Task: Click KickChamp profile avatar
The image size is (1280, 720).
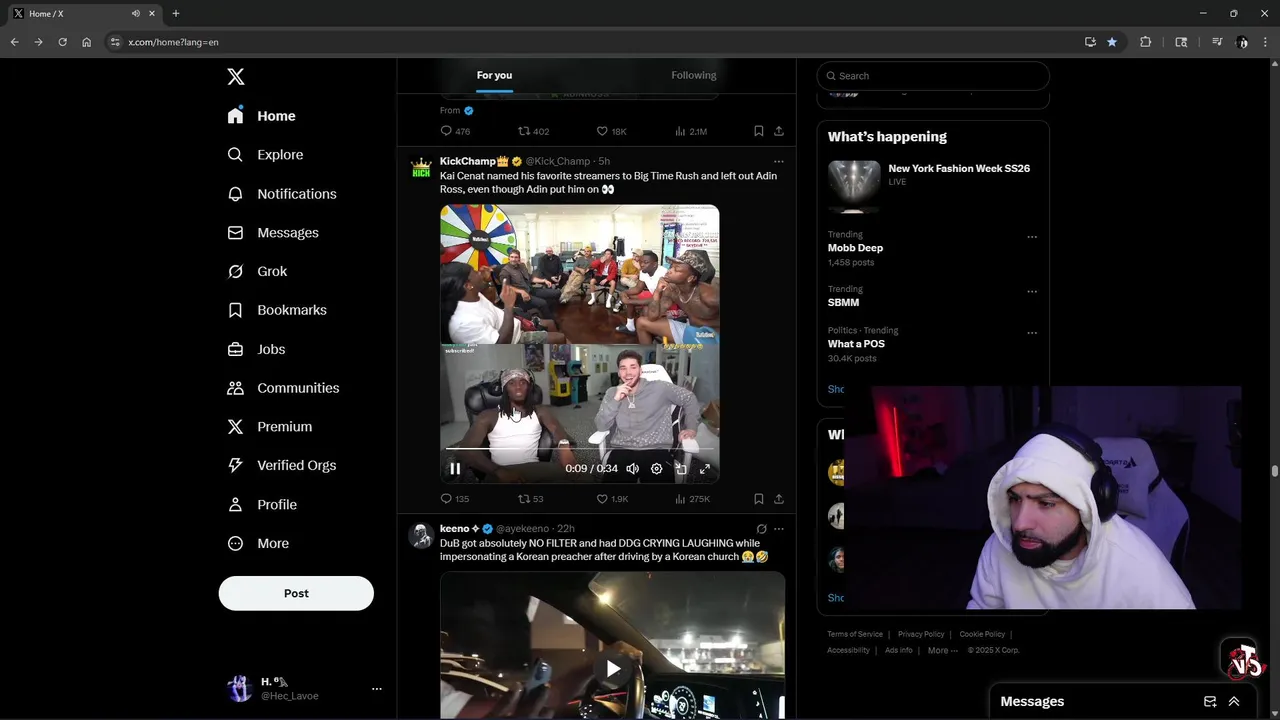Action: pyautogui.click(x=421, y=168)
